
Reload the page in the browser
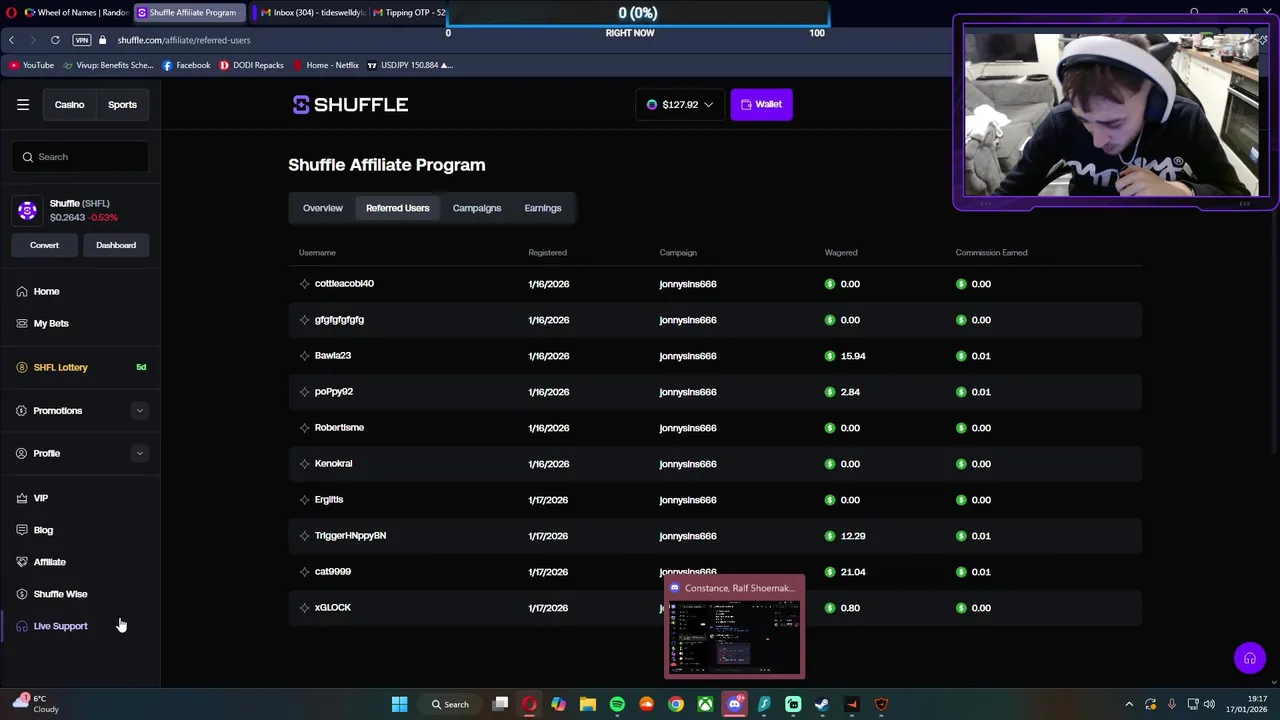pos(55,40)
